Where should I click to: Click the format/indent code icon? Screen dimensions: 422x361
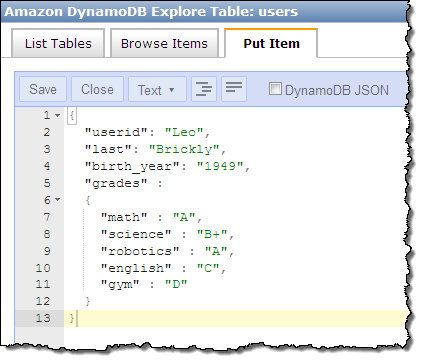pyautogui.click(x=204, y=89)
